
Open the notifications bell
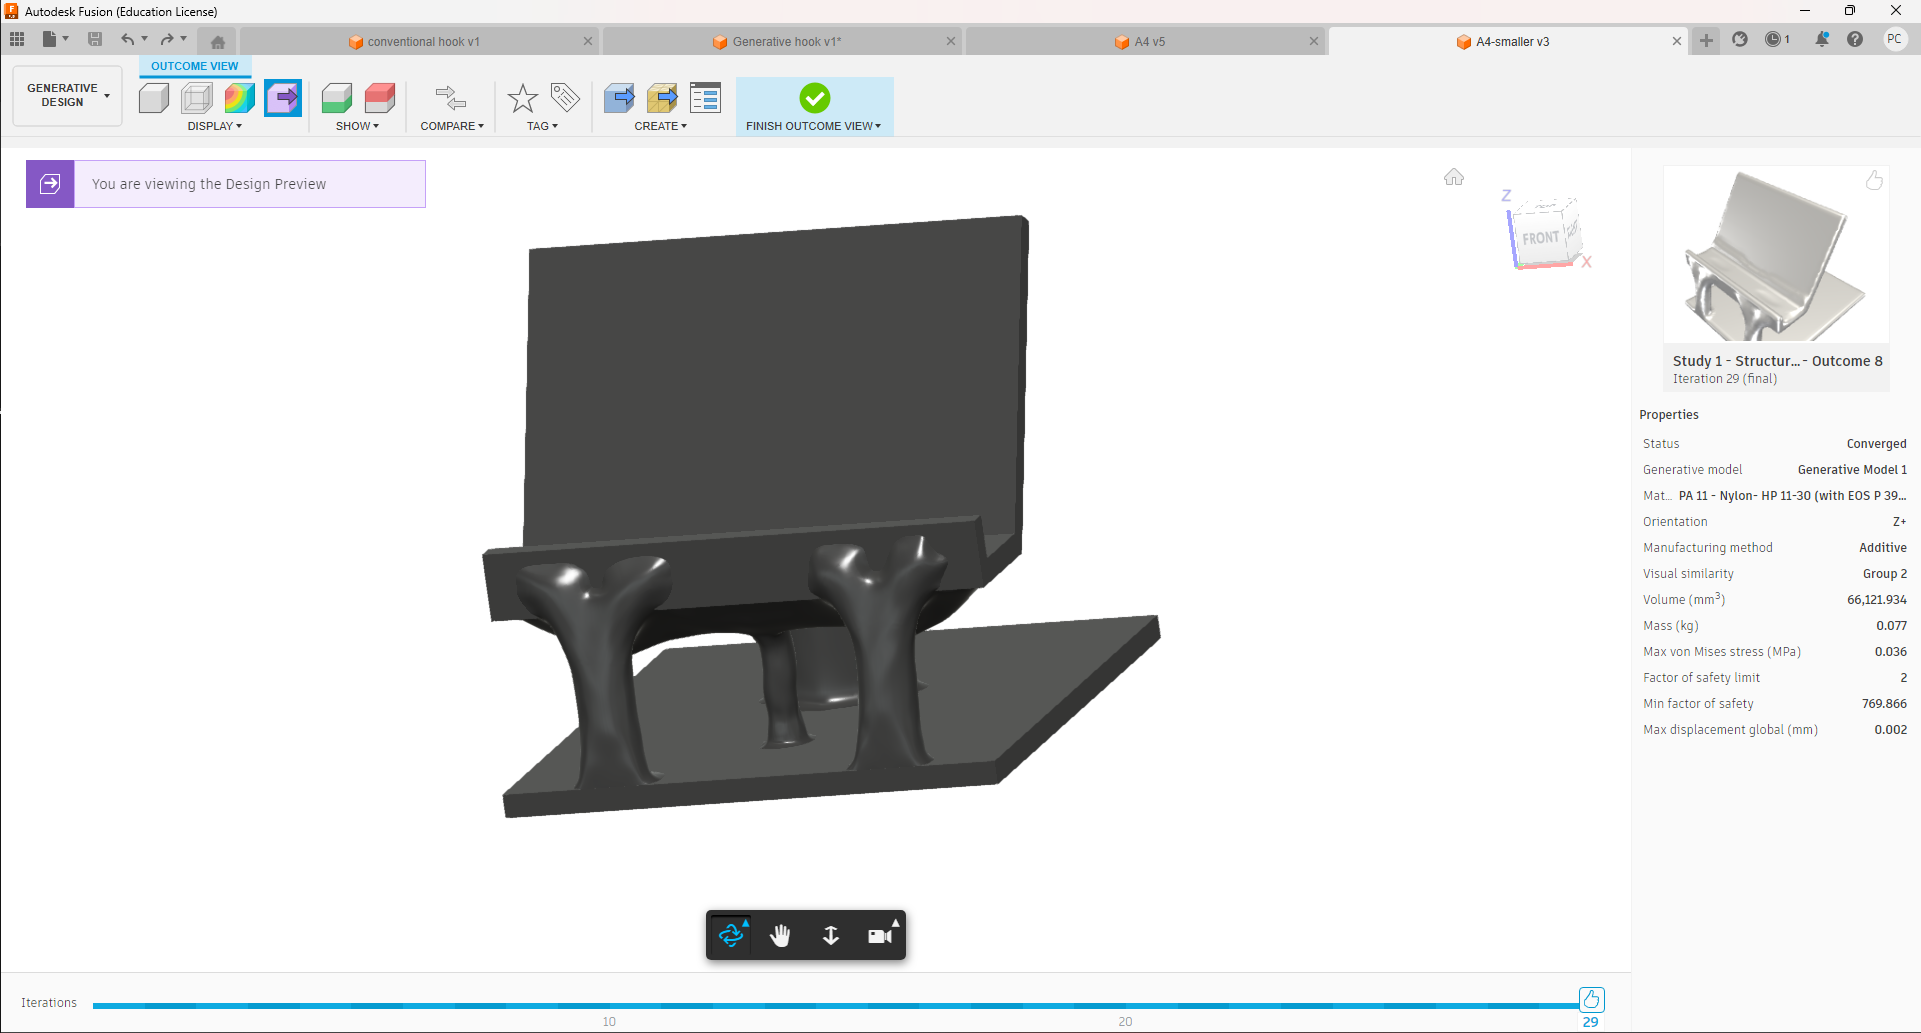(1822, 39)
